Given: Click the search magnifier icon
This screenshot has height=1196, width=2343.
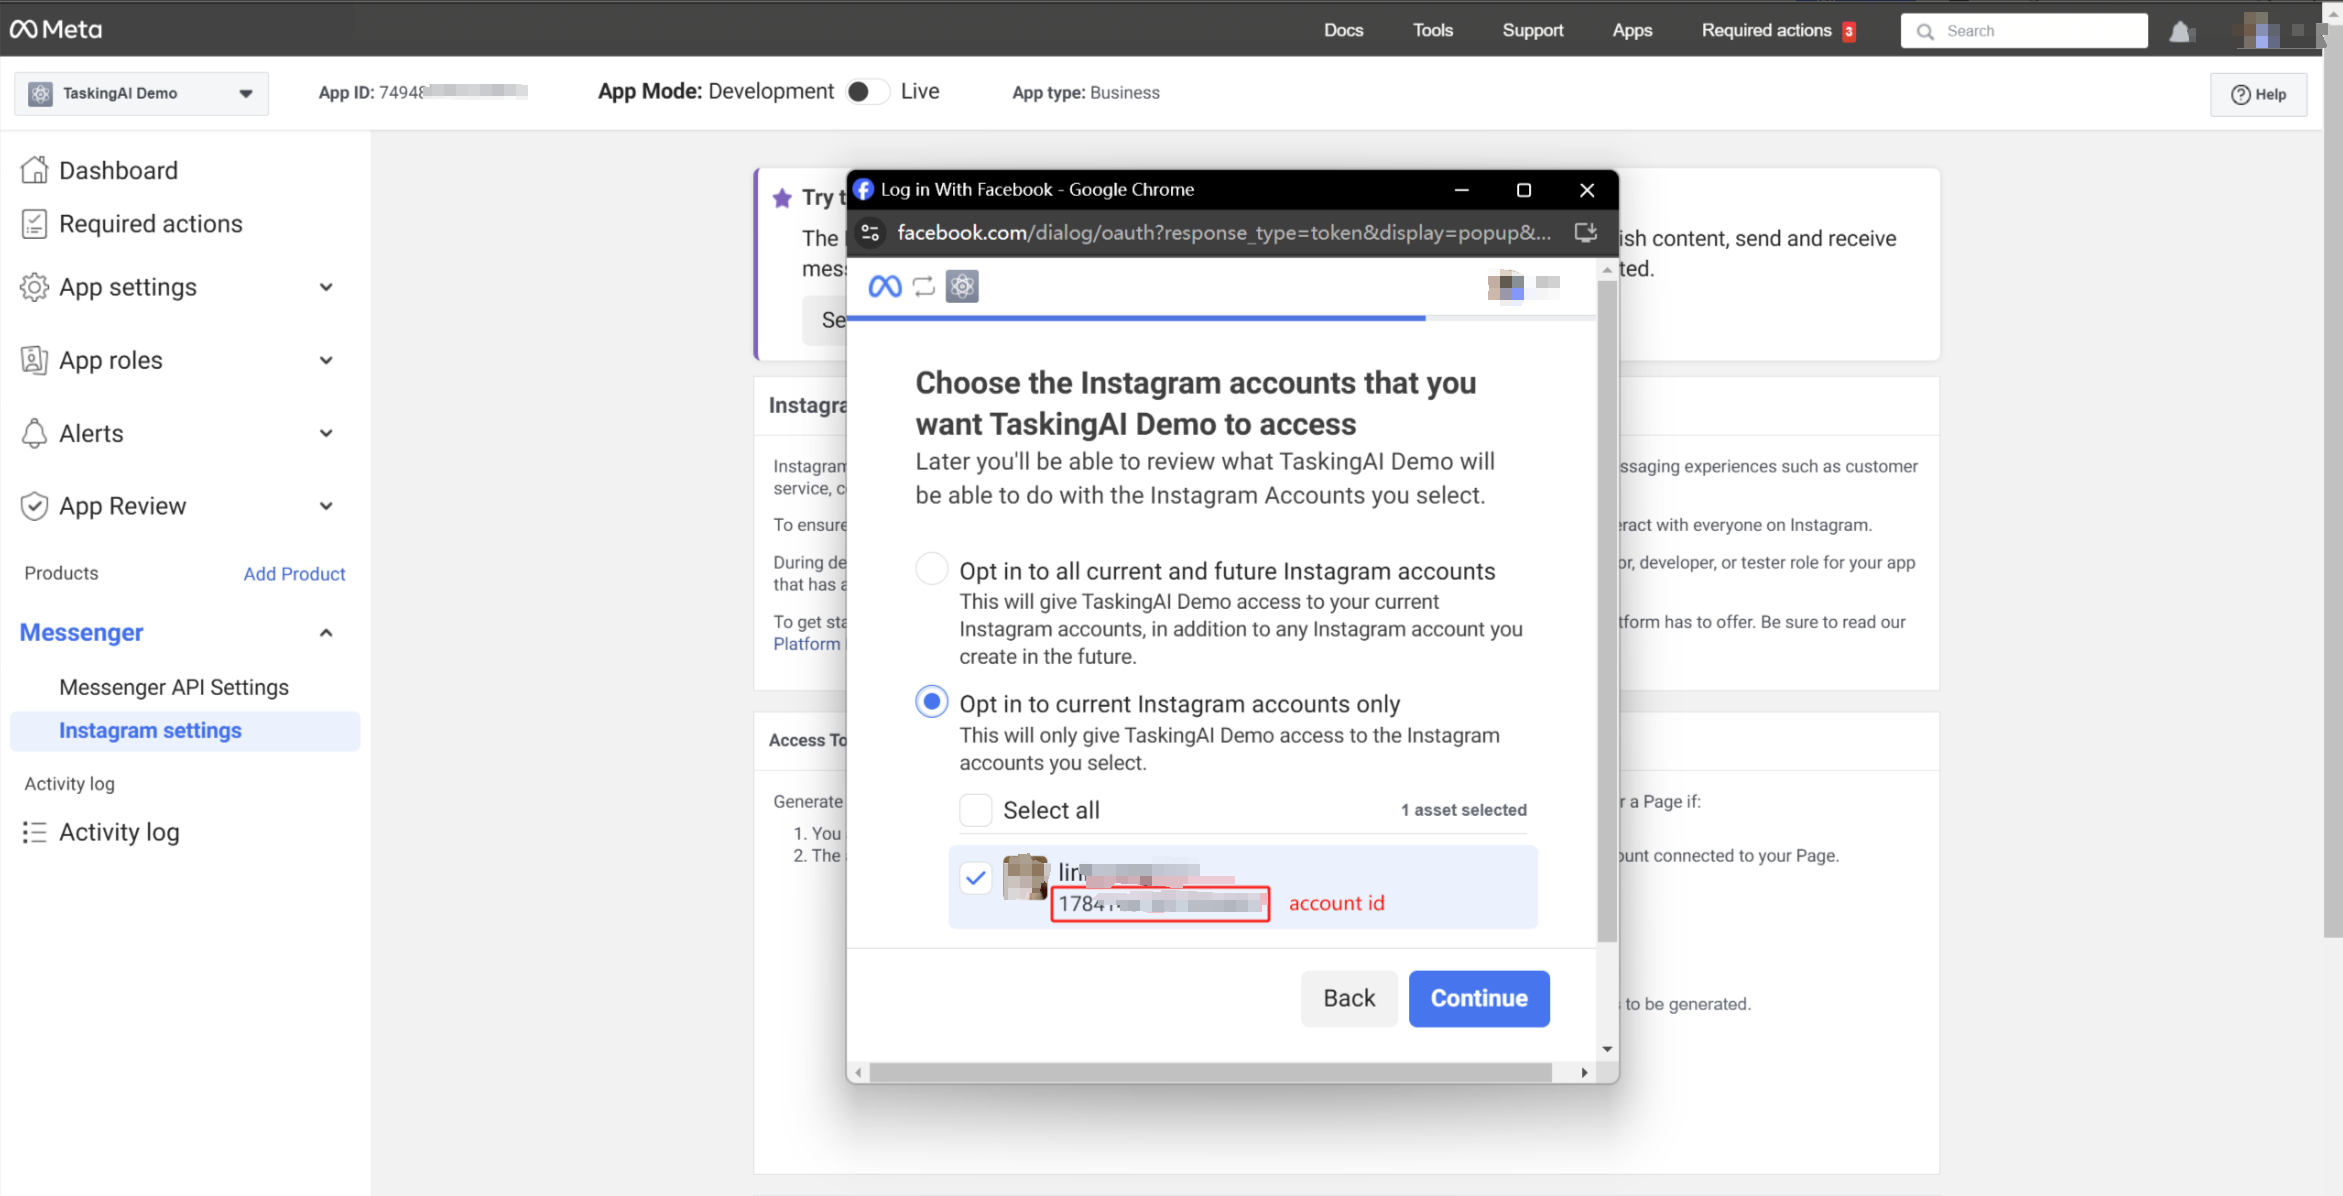Looking at the screenshot, I should pos(1925,31).
